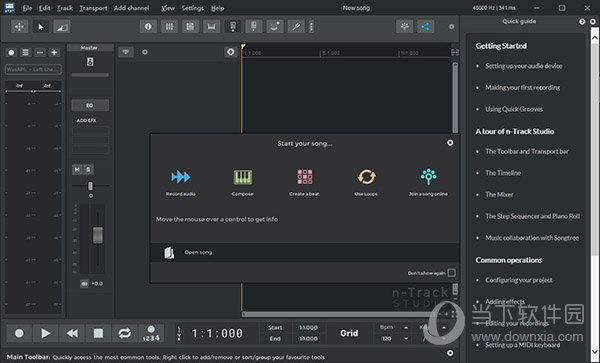This screenshot has width=600, height=363.
Task: Select the fade envelope drawing tool
Action: 61,26
